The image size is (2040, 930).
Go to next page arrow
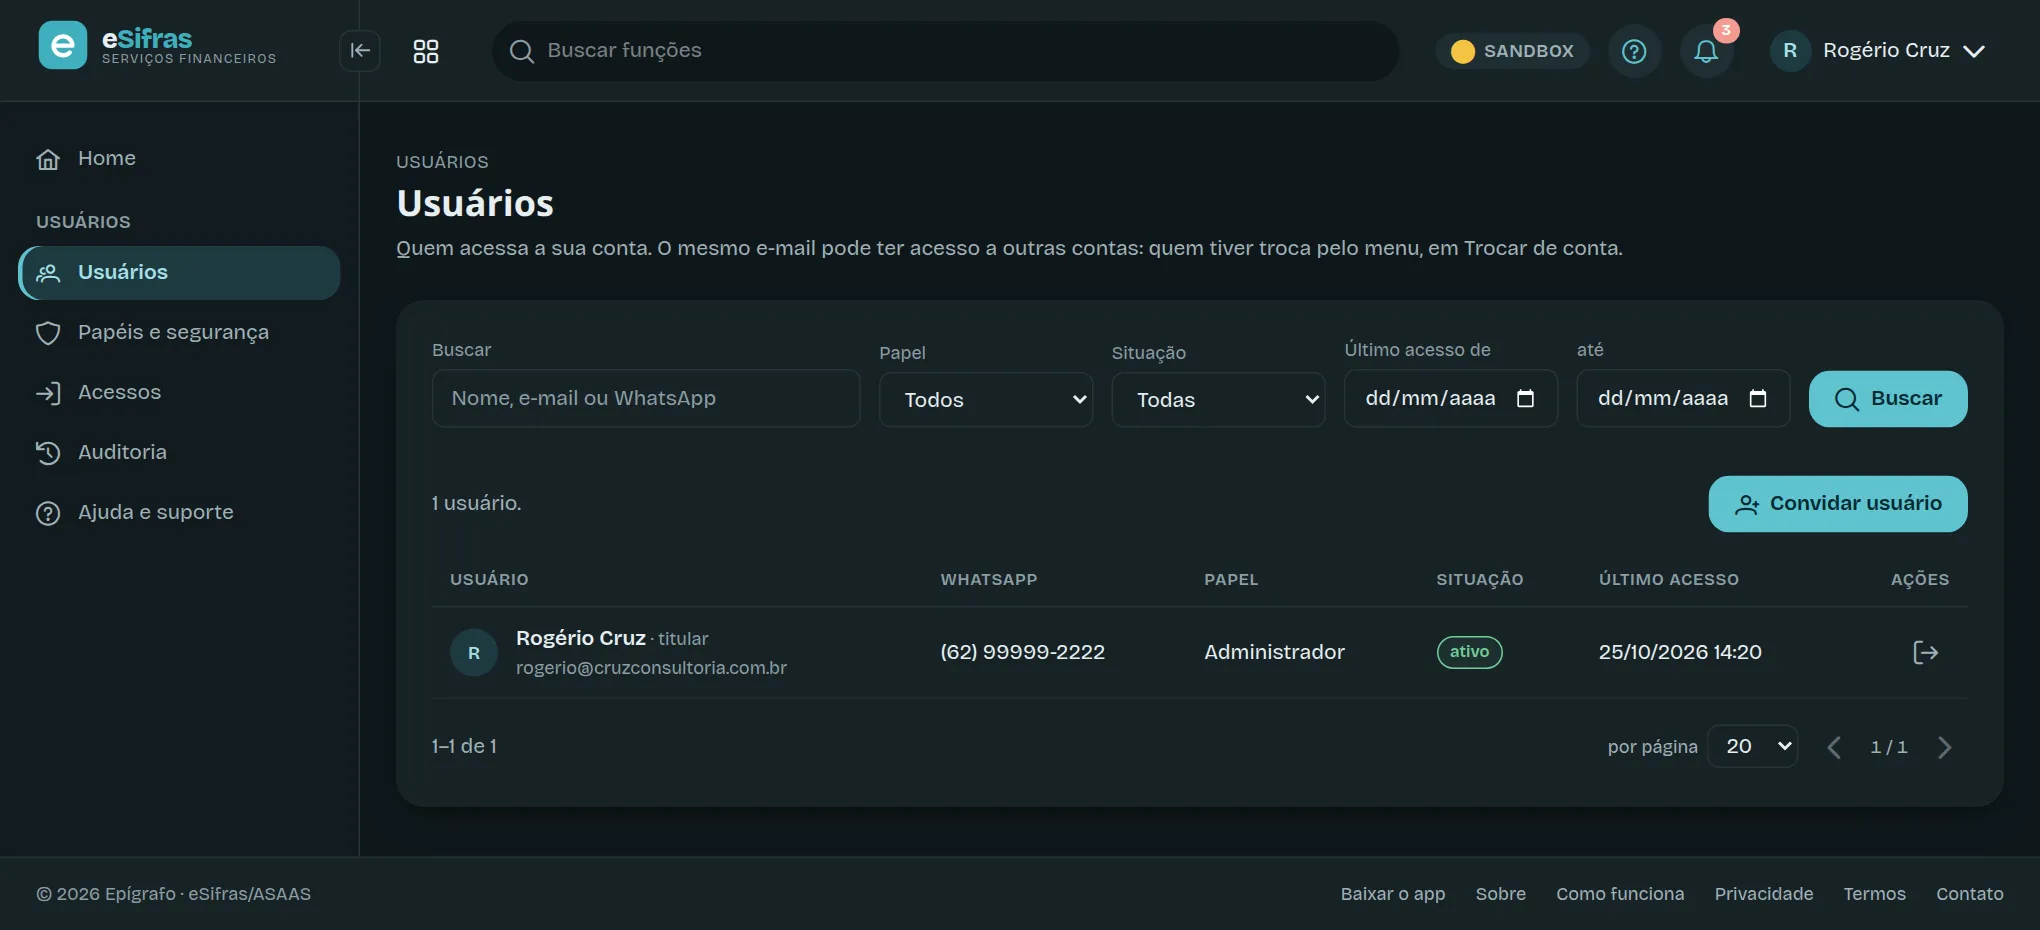1944,747
